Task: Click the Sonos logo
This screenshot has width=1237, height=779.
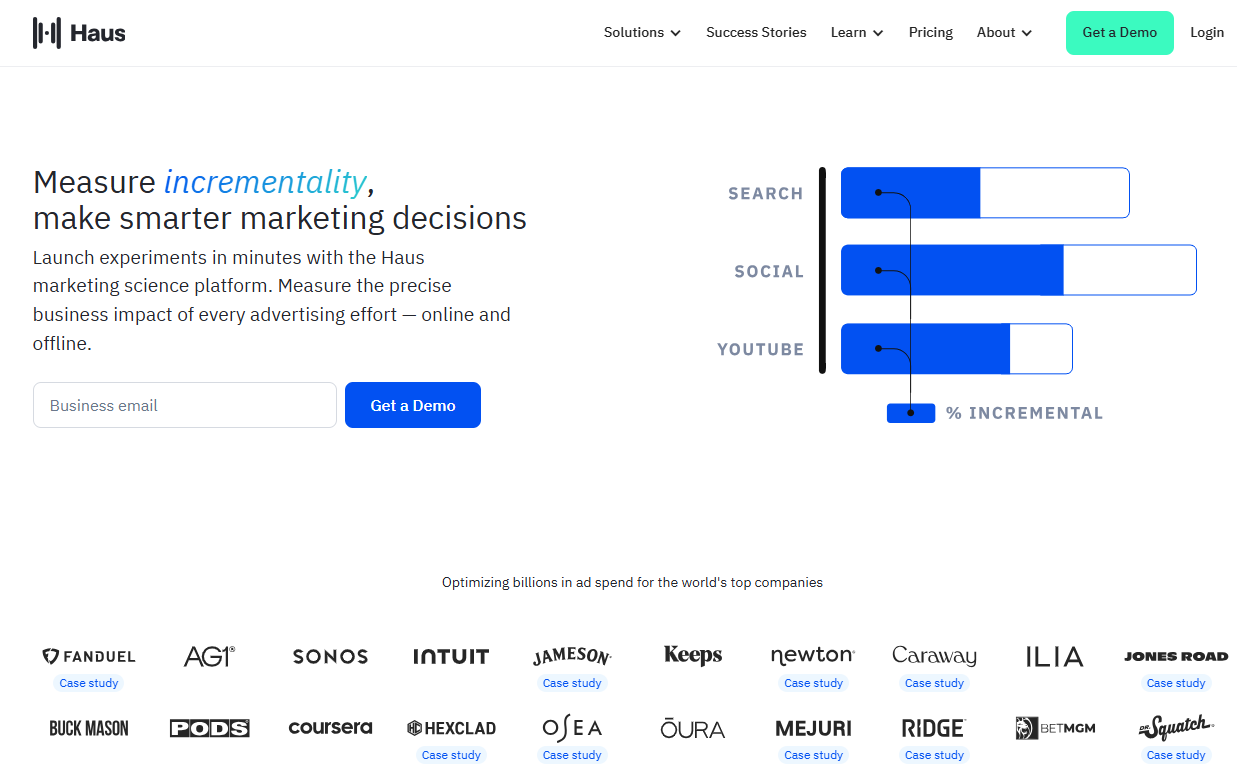Action: [x=330, y=657]
